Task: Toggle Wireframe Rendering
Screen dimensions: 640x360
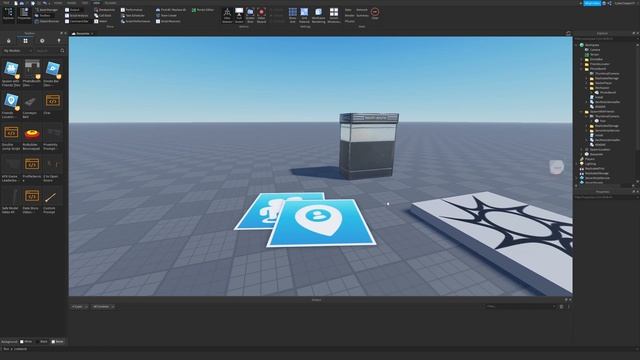Action: [x=318, y=15]
